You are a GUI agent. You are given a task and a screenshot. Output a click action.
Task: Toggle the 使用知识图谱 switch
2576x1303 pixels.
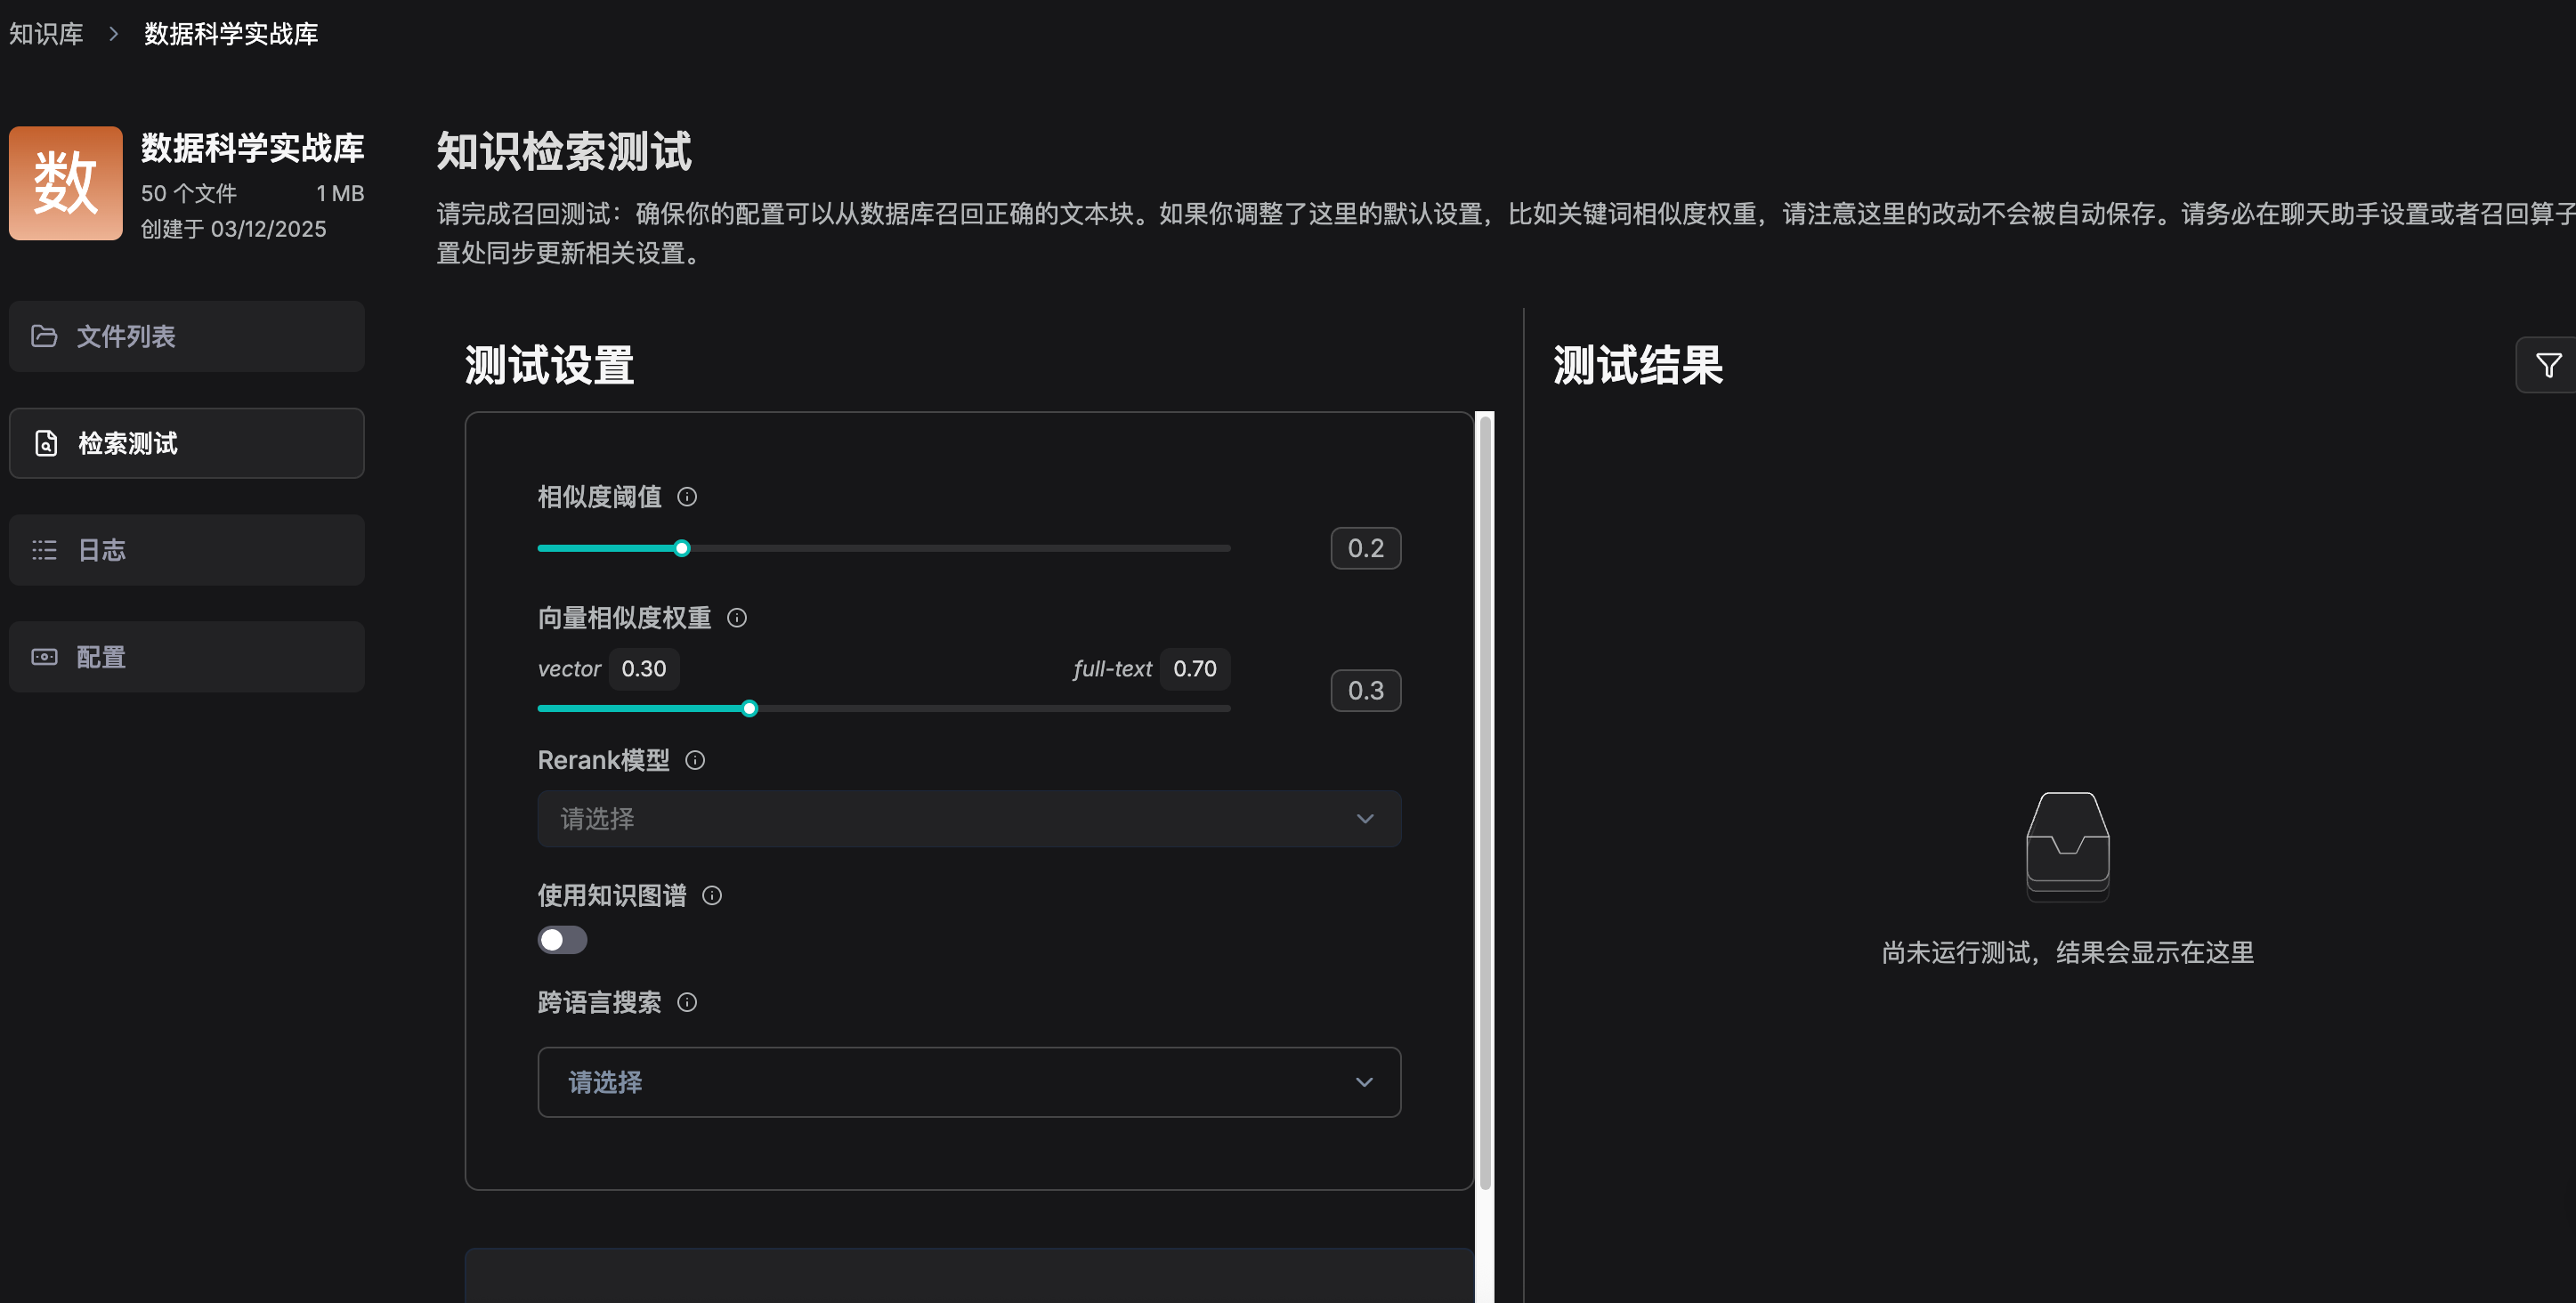(x=562, y=940)
